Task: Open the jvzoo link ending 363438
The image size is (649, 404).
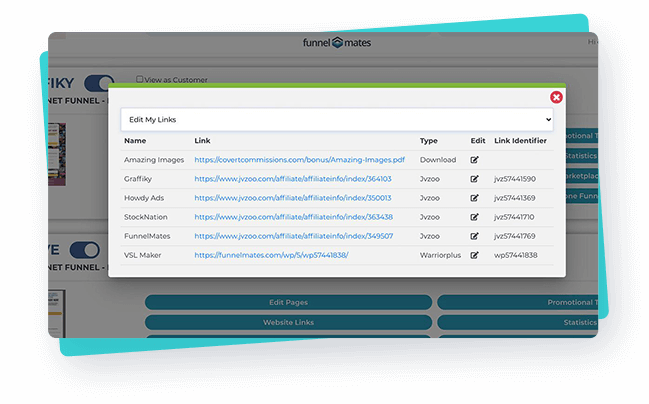Action: [x=293, y=217]
